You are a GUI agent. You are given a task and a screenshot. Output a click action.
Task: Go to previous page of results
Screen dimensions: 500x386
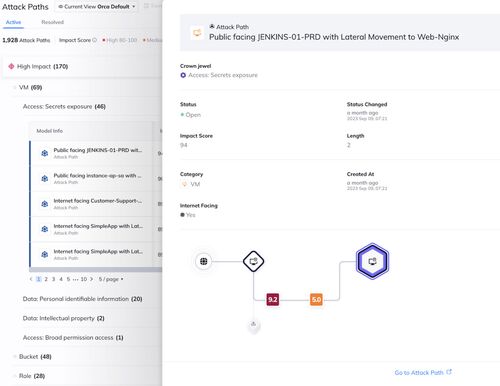click(31, 279)
